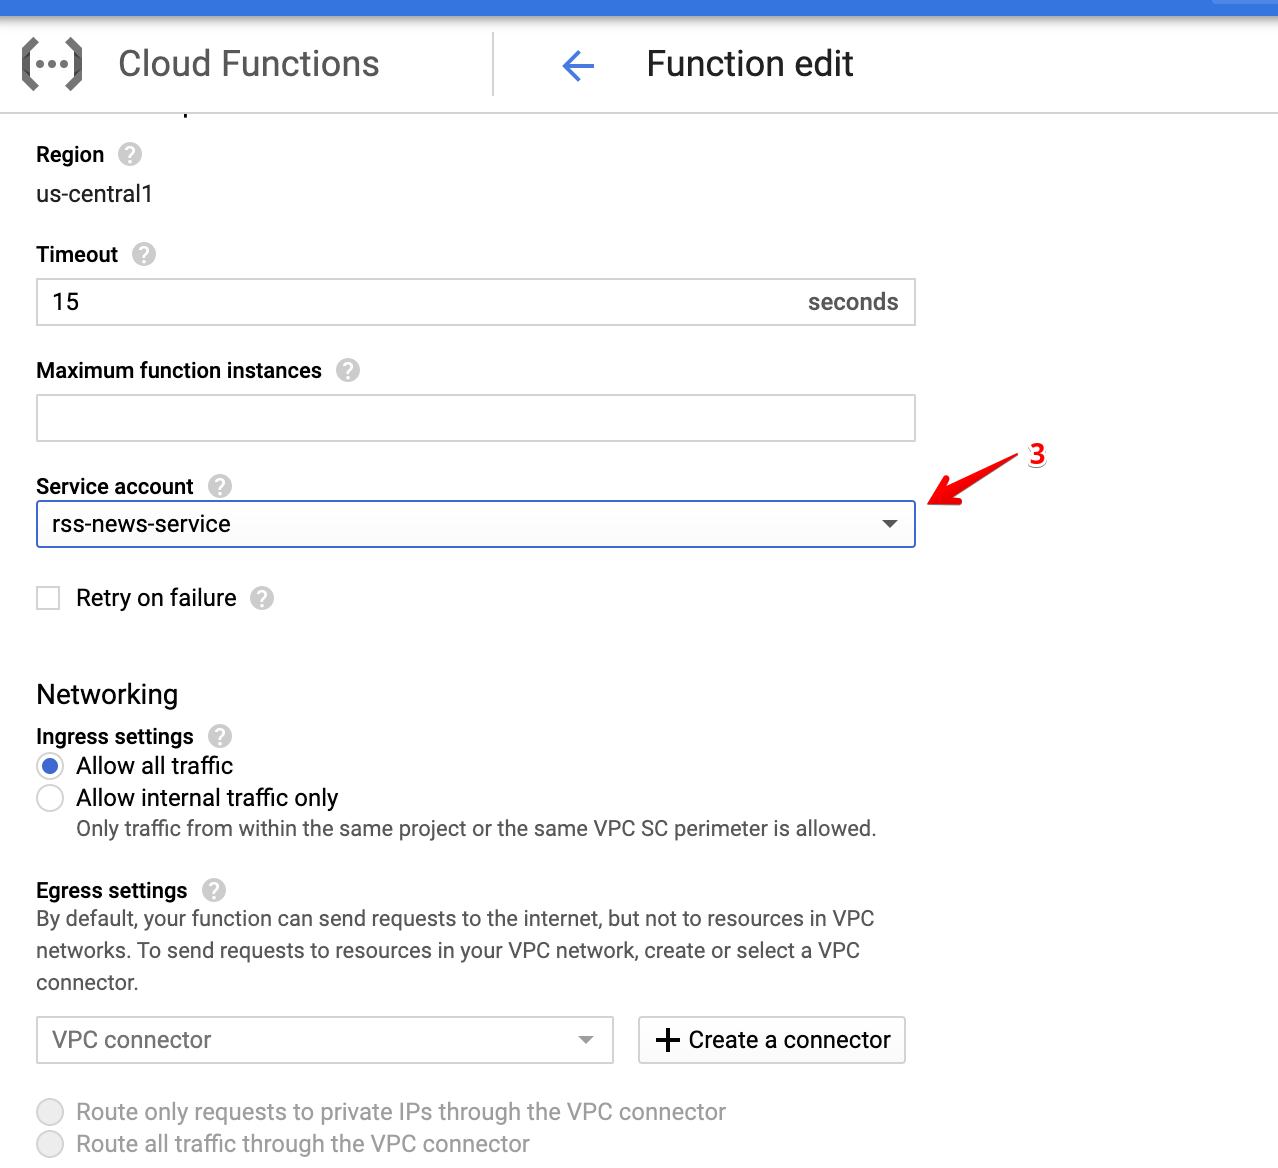Click help icon next to Timeout
This screenshot has height=1168, width=1278.
144,255
